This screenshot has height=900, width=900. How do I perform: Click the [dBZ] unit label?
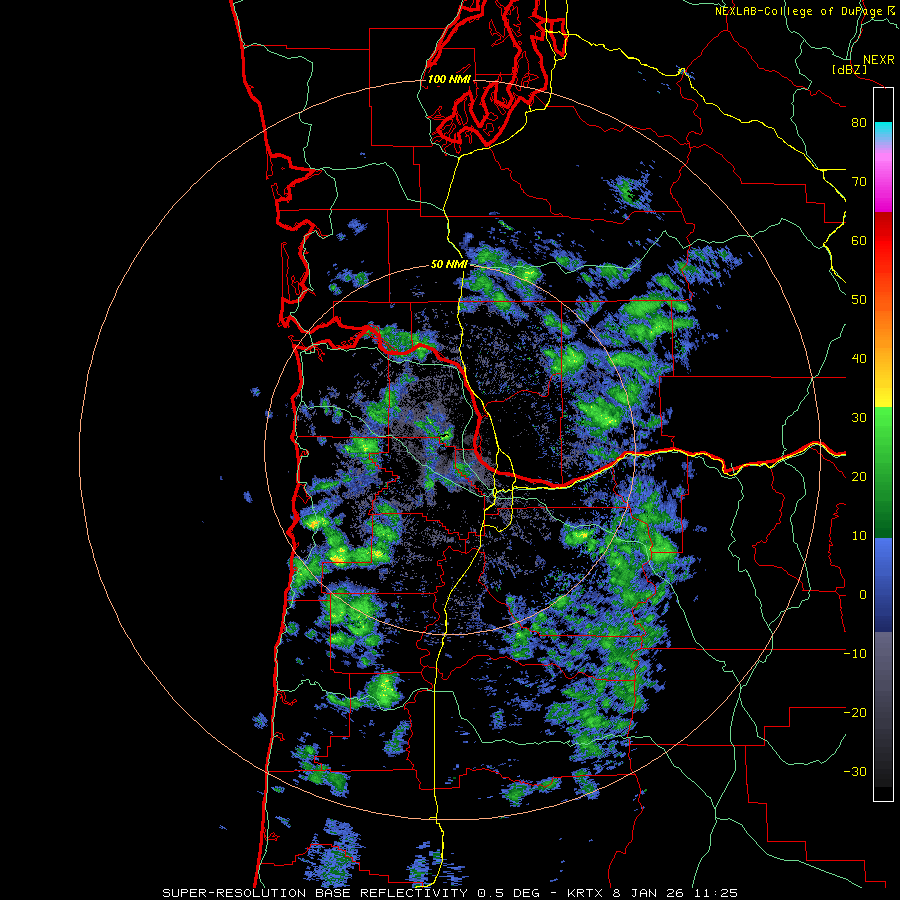pyautogui.click(x=849, y=69)
